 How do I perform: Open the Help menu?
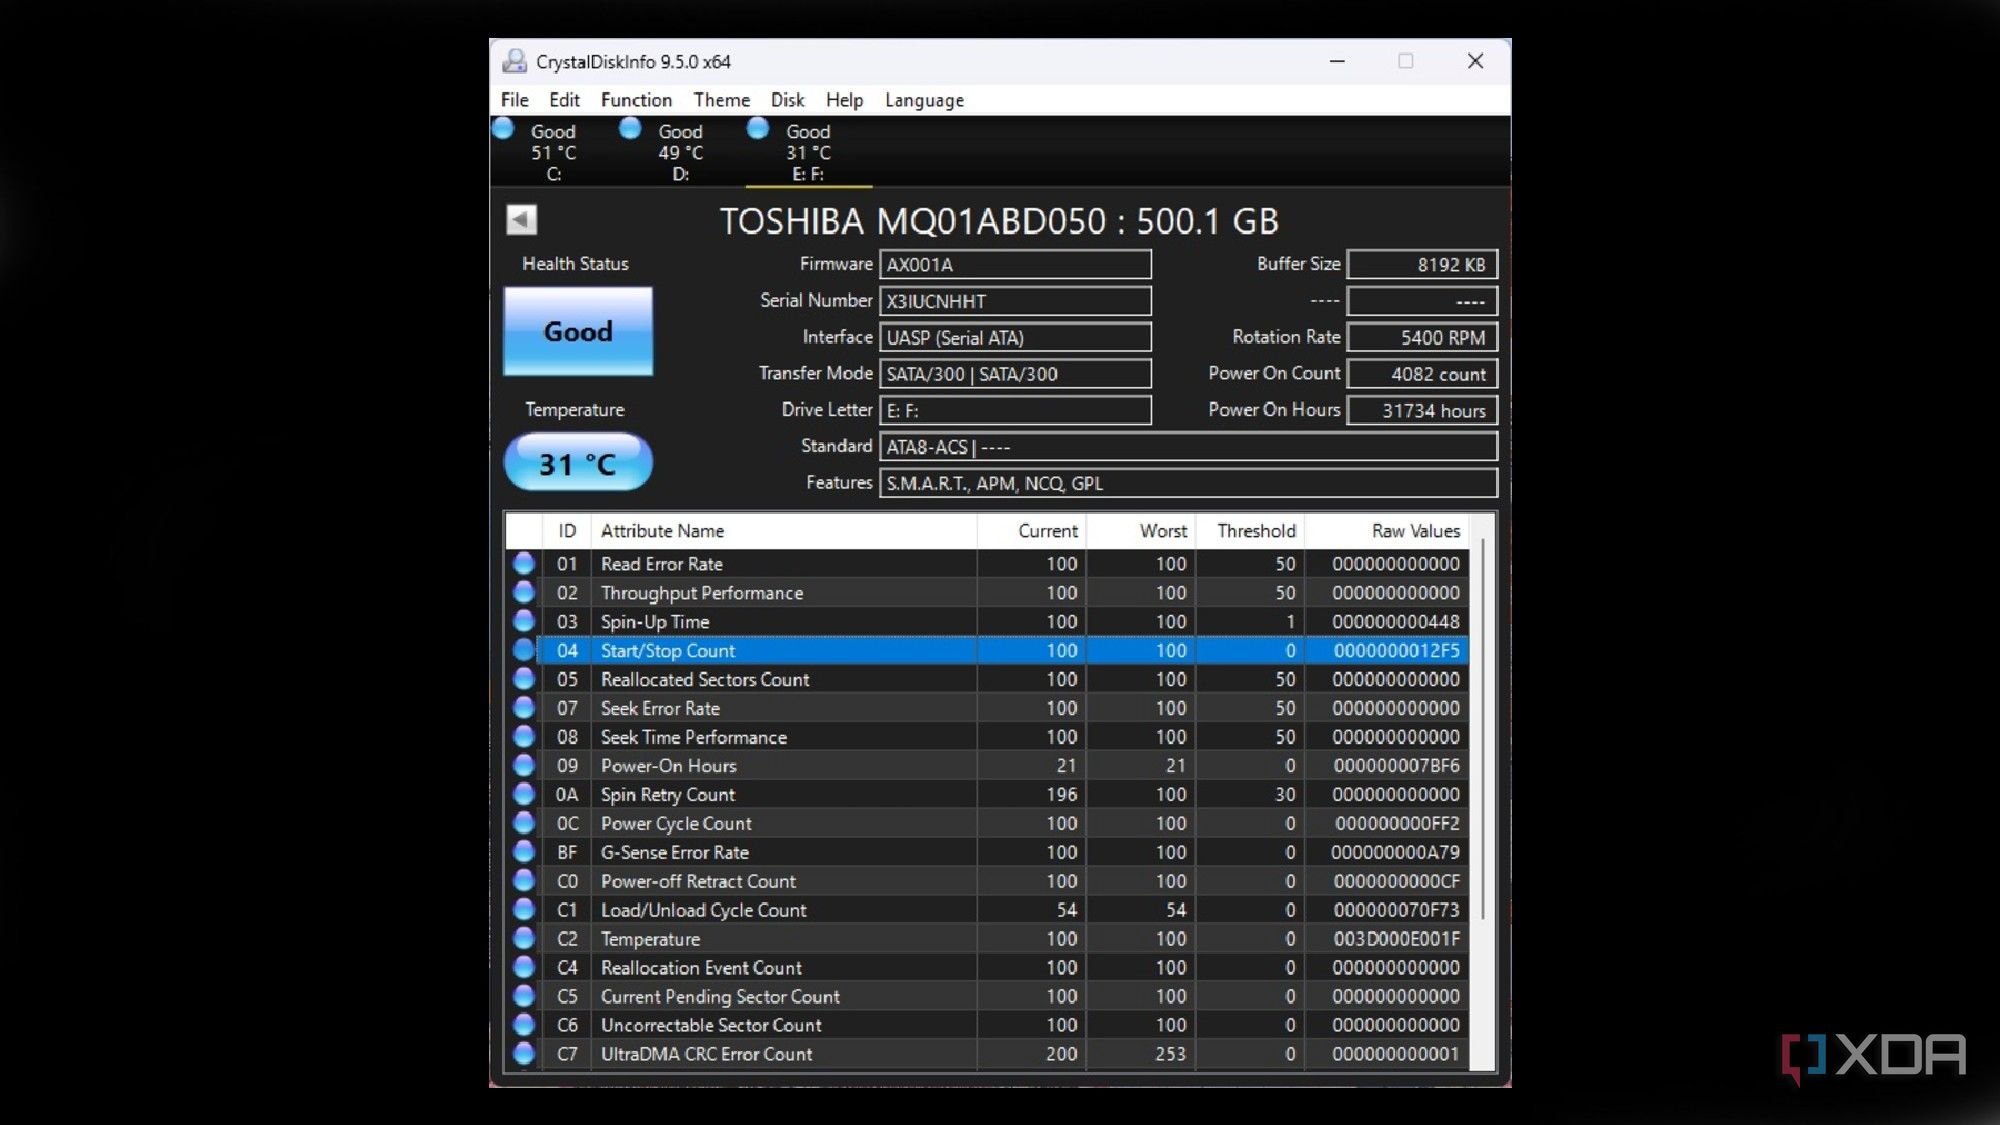(844, 100)
